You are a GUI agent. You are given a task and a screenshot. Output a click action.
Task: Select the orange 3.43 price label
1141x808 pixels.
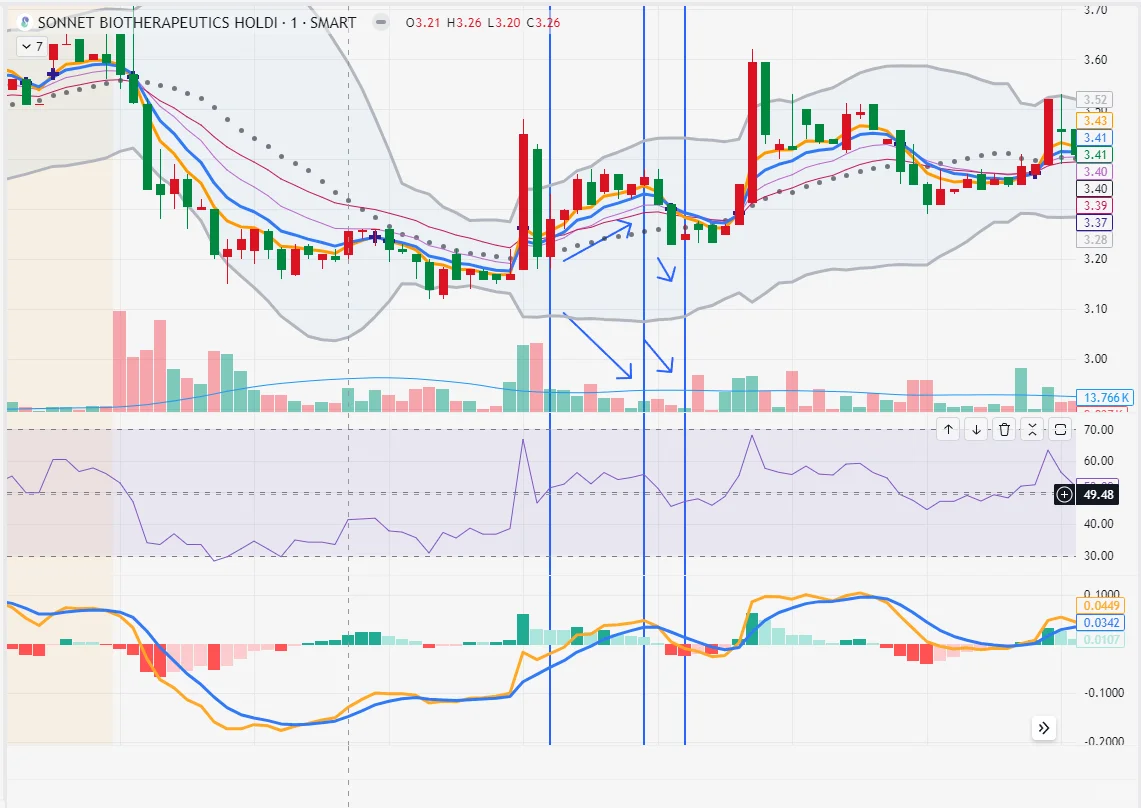[x=1094, y=121]
